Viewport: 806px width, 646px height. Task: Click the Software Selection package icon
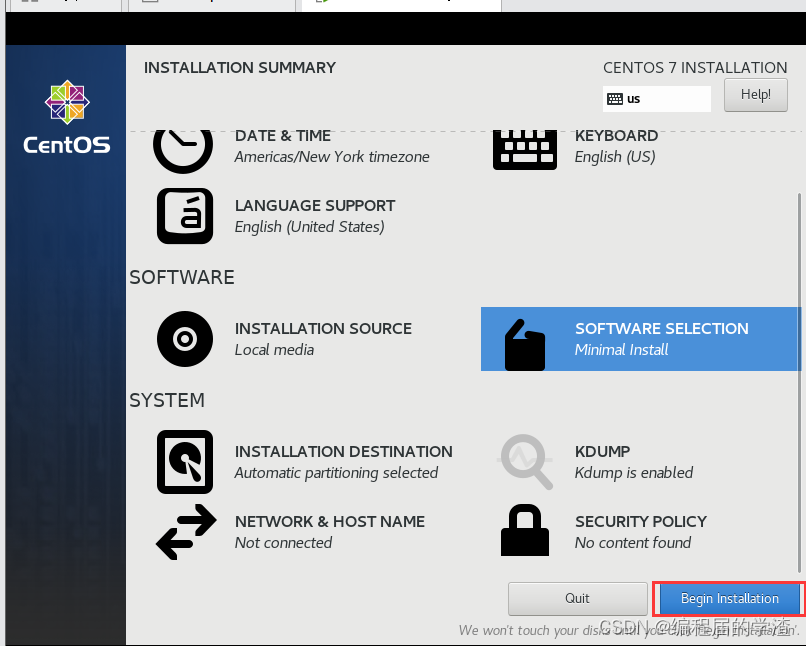click(x=525, y=345)
